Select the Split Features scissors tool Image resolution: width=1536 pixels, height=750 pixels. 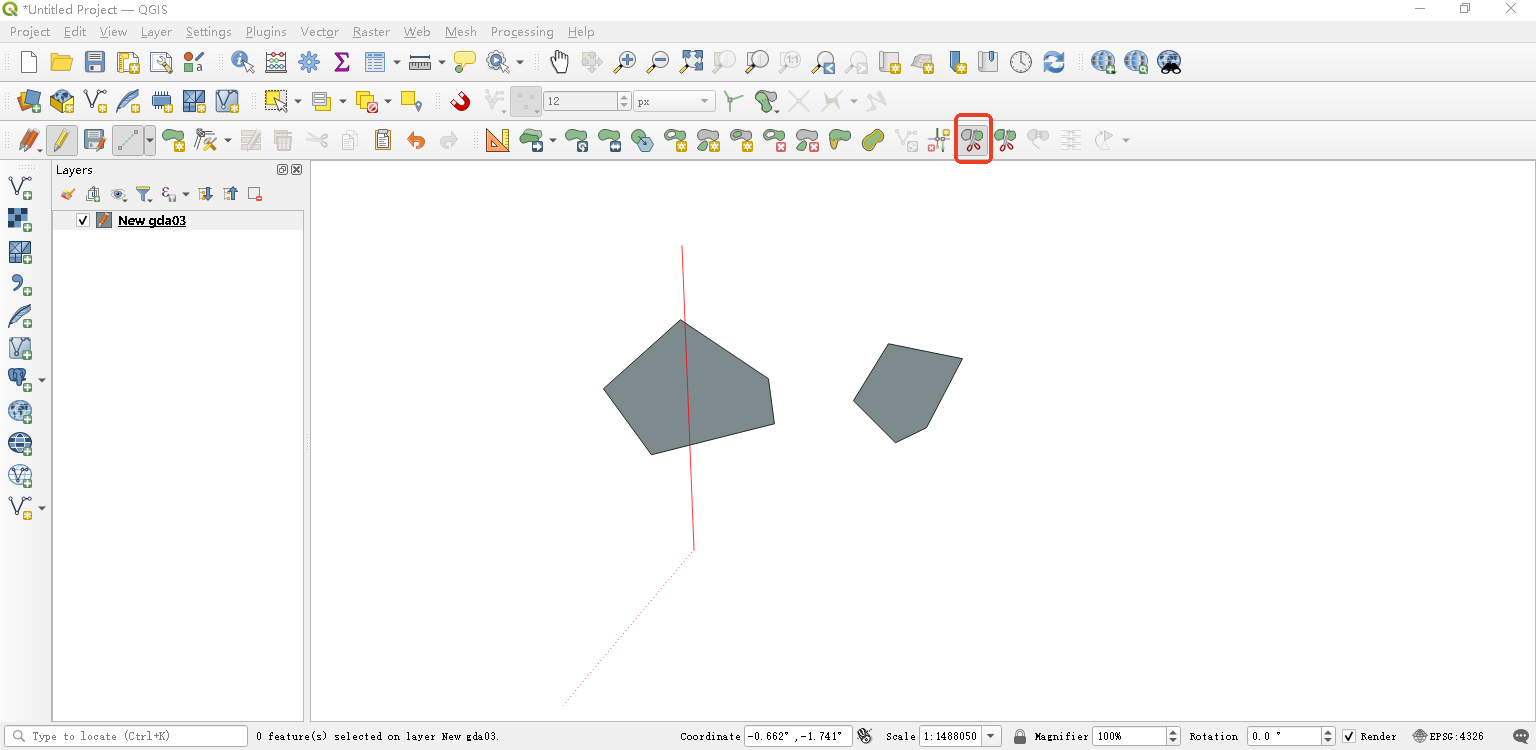[973, 140]
